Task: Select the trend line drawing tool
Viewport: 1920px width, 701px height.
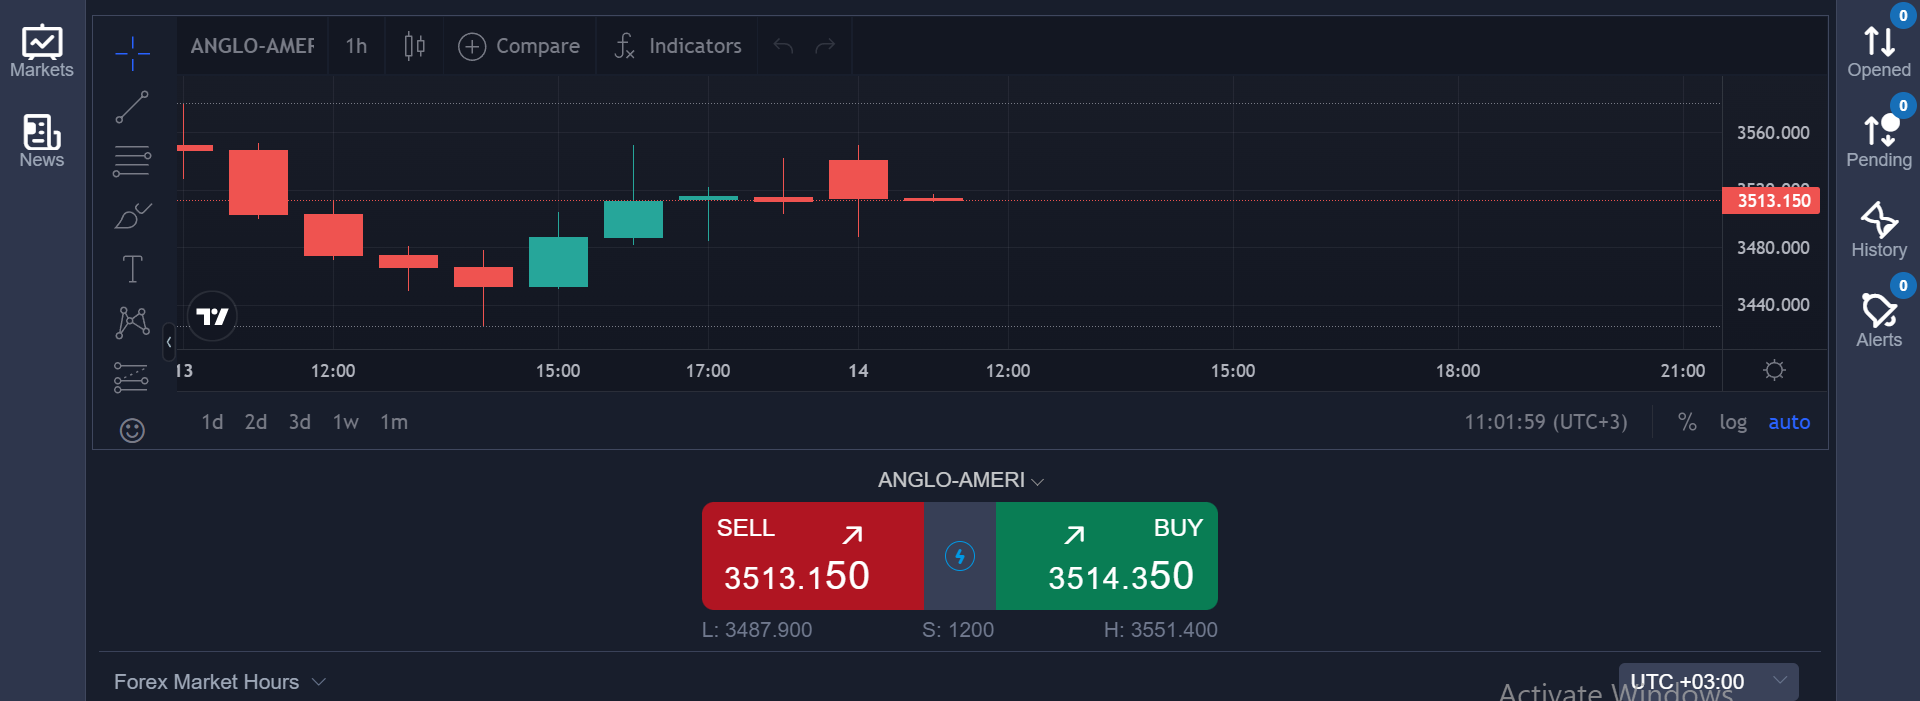Action: pyautogui.click(x=132, y=107)
